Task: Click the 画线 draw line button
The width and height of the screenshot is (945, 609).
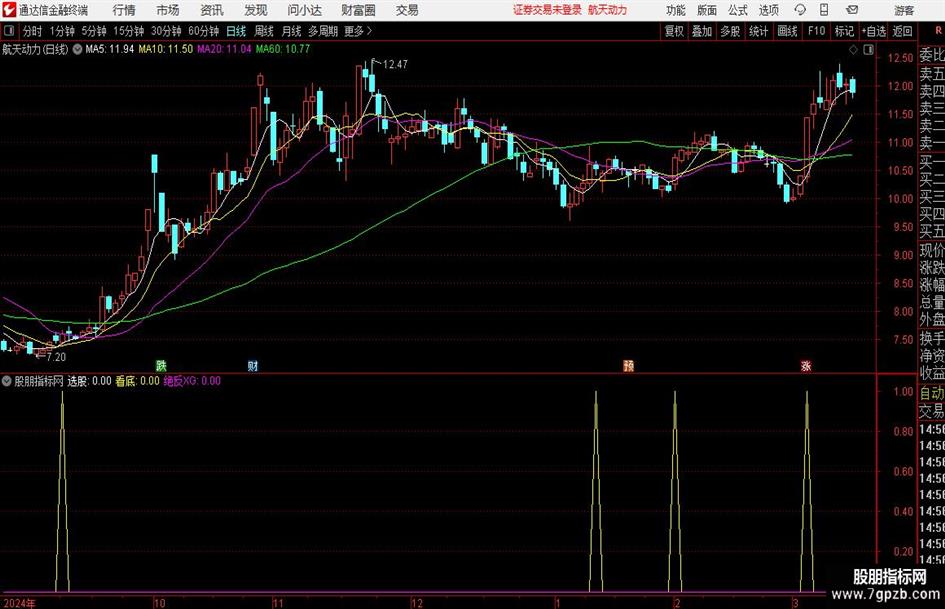Action: tap(787, 31)
